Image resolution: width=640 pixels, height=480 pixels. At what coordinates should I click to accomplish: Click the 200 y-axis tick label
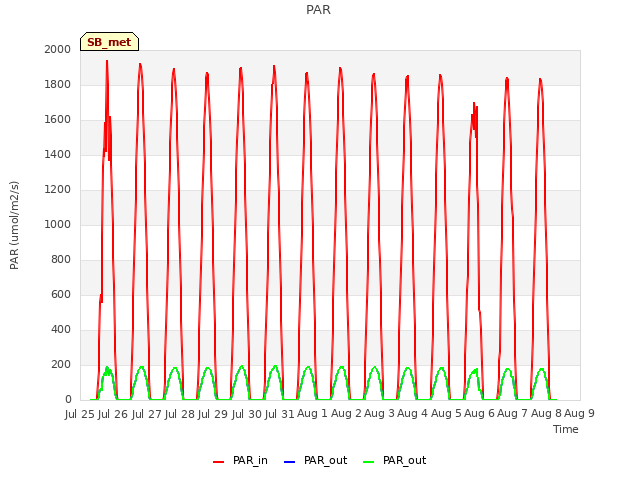pos(61,364)
